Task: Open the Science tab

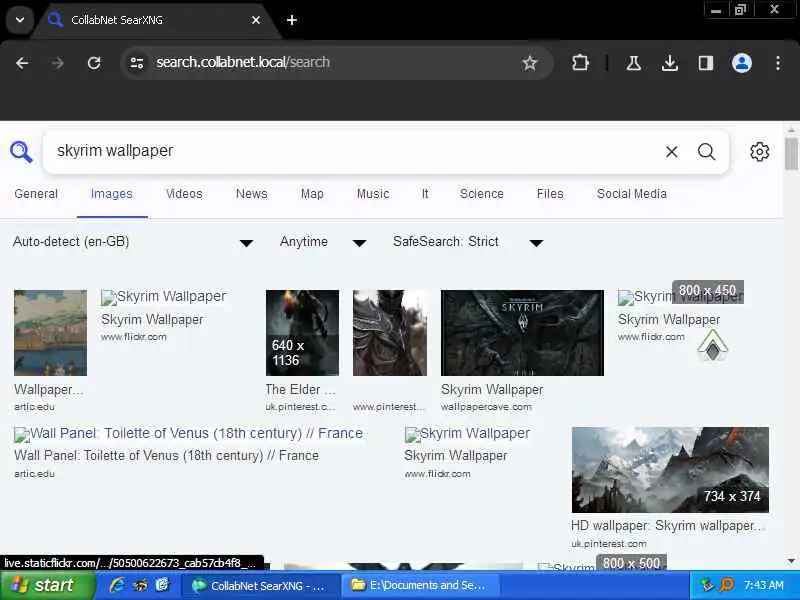Action: point(482,194)
